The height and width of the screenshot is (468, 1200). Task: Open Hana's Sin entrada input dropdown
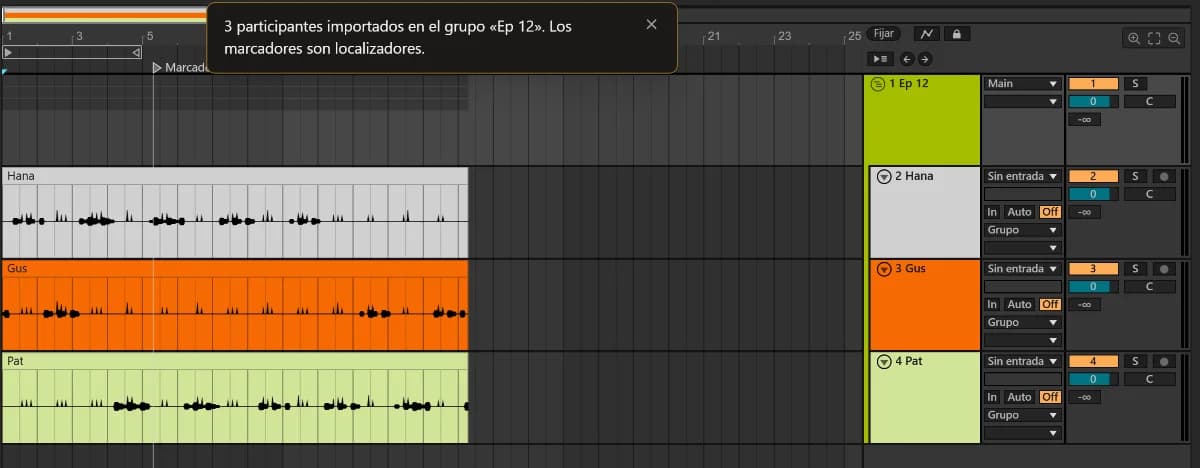[1022, 176]
